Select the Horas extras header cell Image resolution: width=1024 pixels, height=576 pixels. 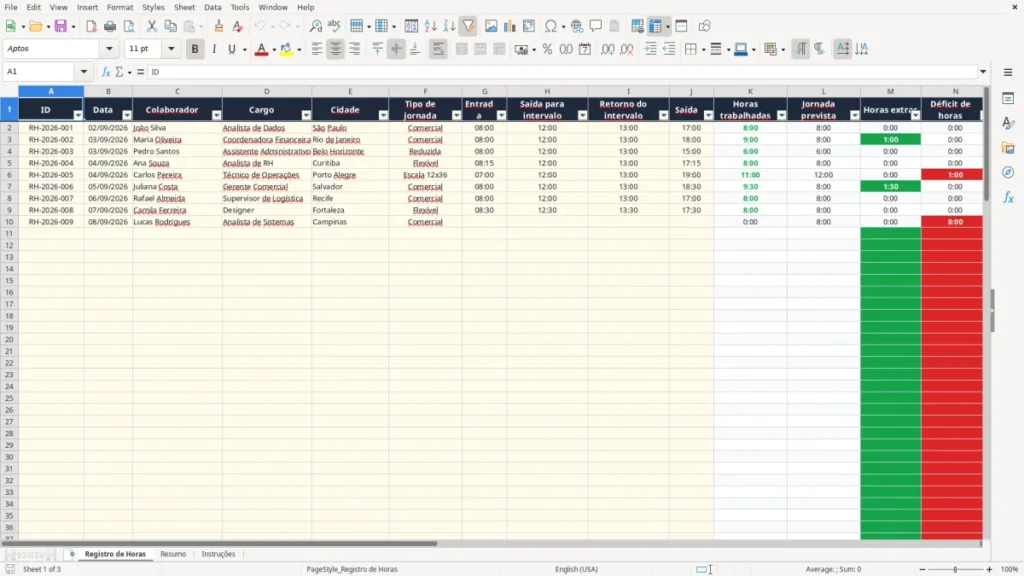click(x=891, y=110)
